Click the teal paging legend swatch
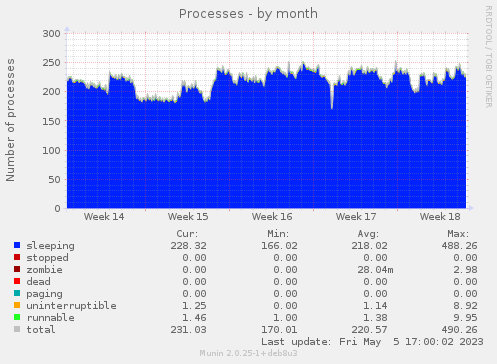Screen dimensions: 497x364 17,293
